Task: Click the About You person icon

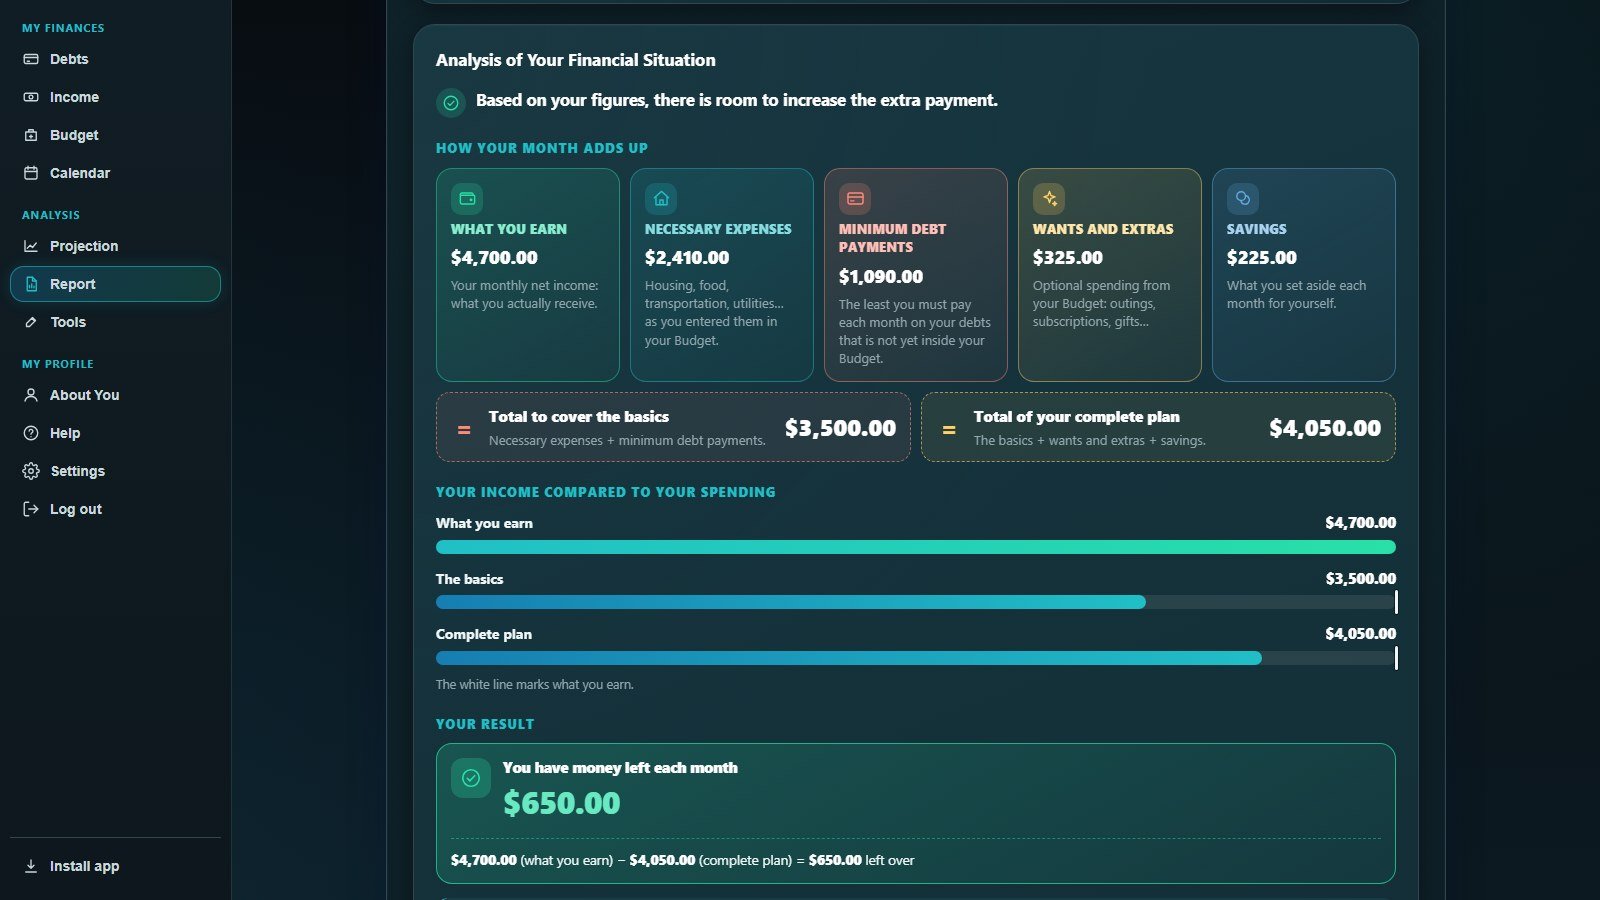Action: (31, 395)
